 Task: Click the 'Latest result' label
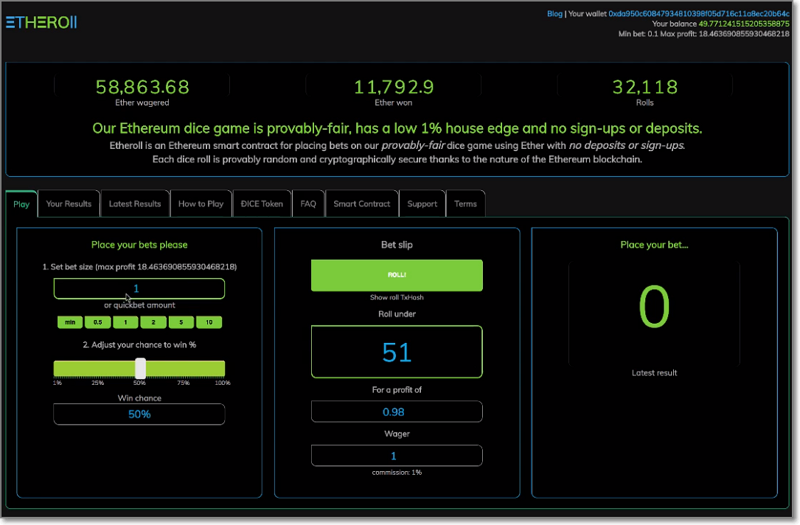654,373
